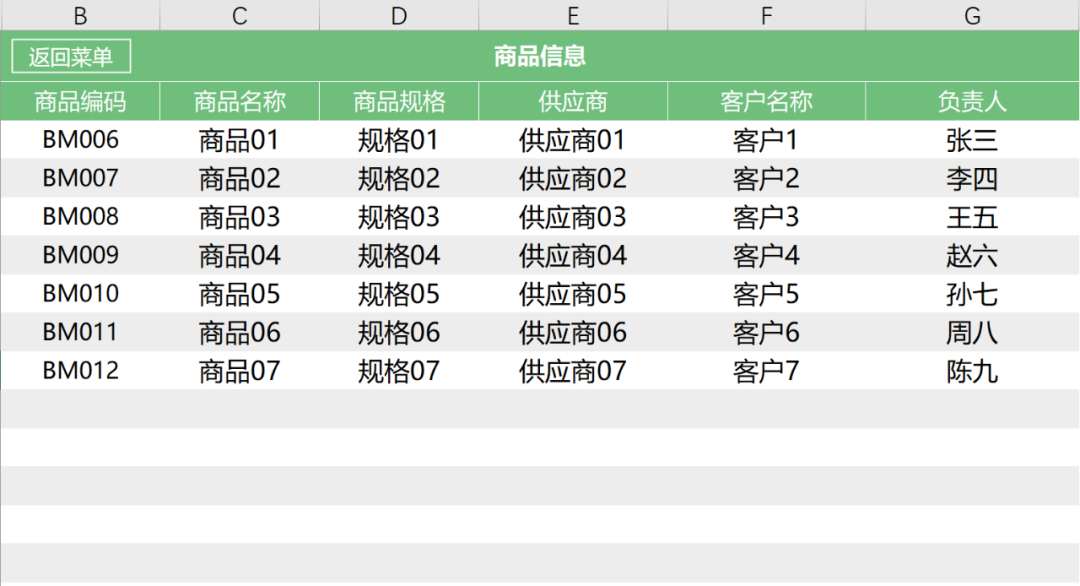Click the 商品编码 header cell

coord(80,101)
